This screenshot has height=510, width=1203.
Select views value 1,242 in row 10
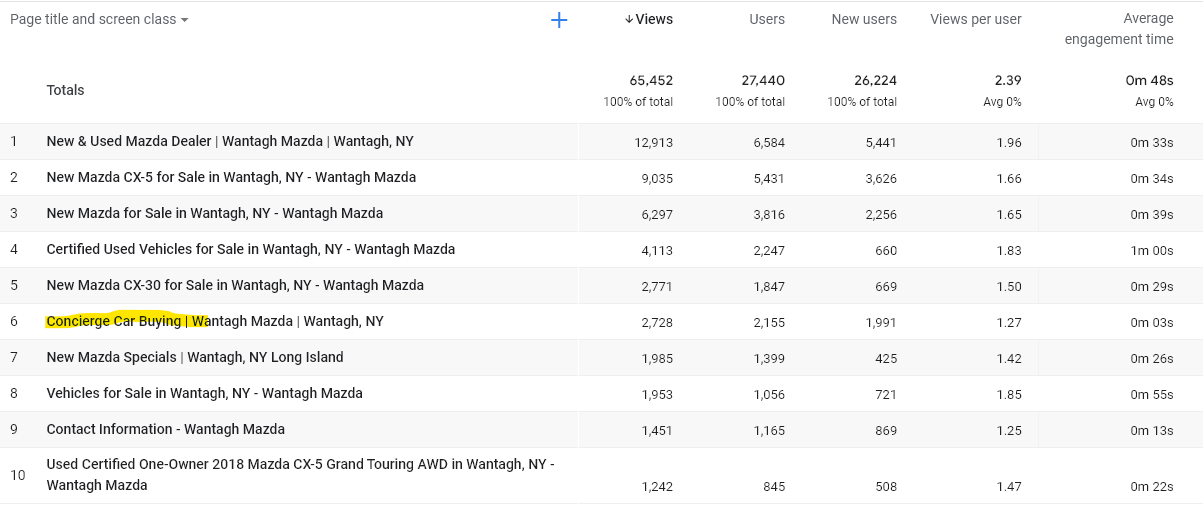pyautogui.click(x=657, y=487)
